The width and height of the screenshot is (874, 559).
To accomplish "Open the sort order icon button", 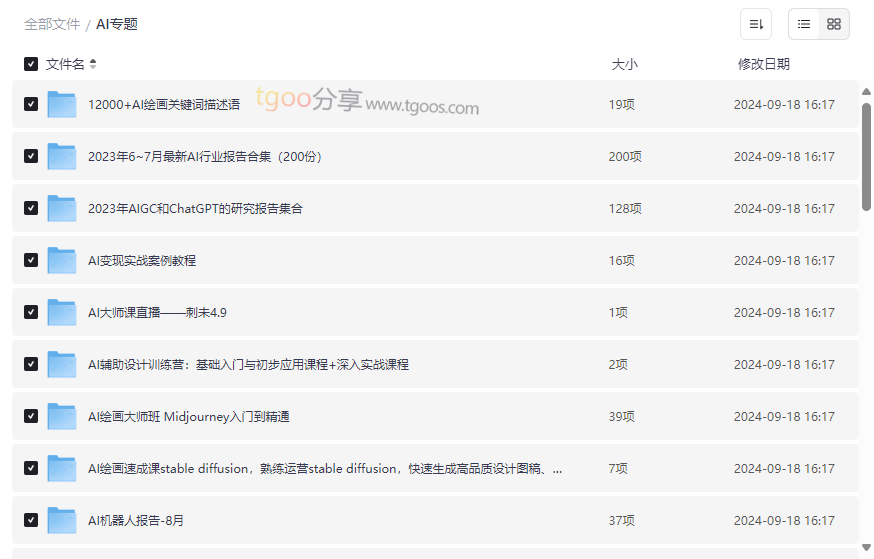I will tap(756, 24).
